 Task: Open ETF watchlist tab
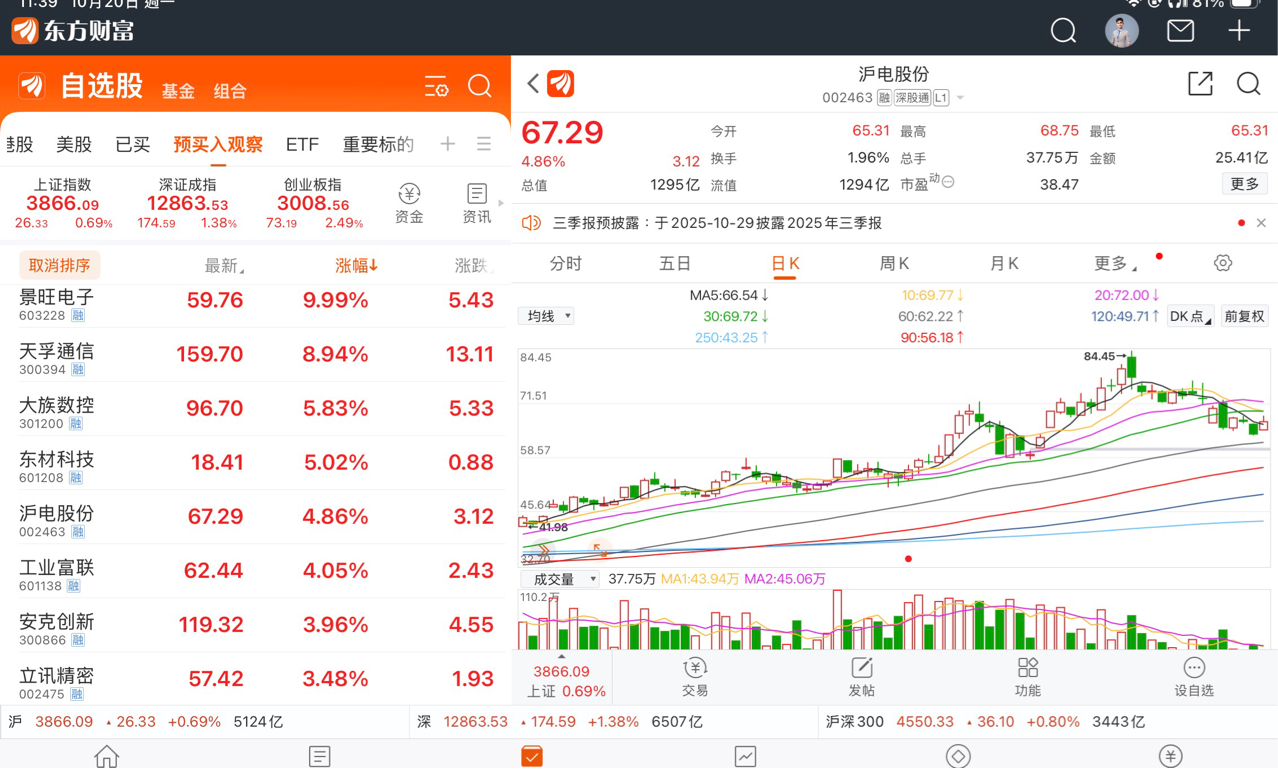coord(302,144)
